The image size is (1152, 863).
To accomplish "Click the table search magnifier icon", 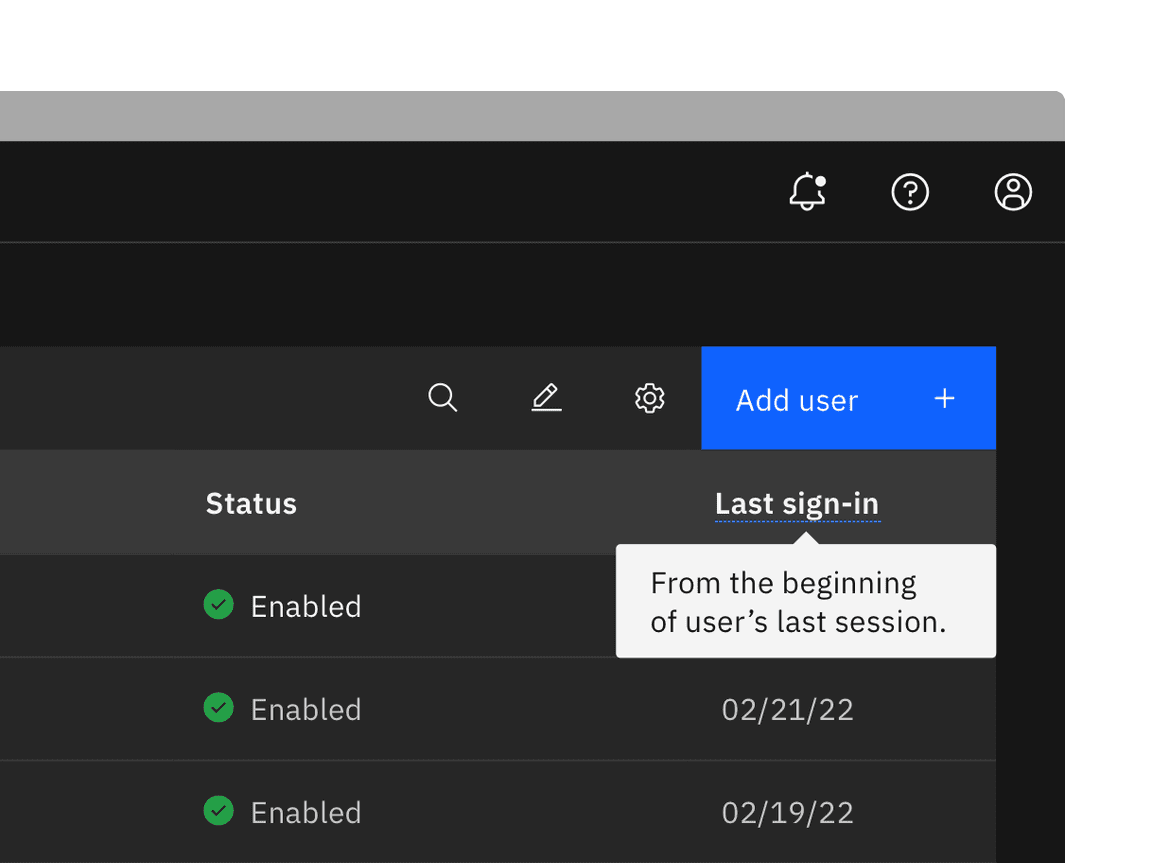I will pos(443,398).
